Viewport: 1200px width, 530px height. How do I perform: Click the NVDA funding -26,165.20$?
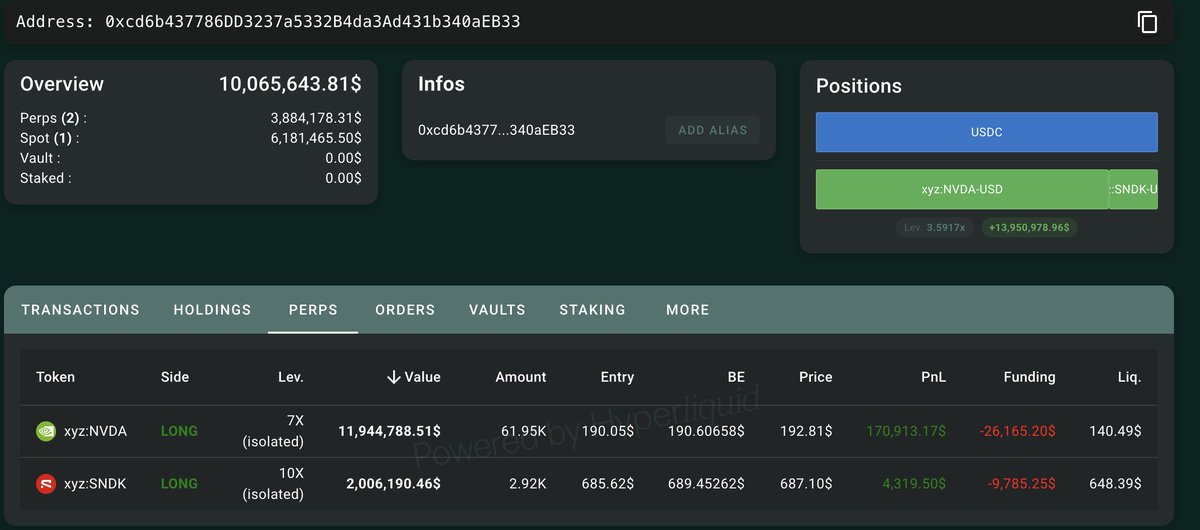pos(1019,432)
